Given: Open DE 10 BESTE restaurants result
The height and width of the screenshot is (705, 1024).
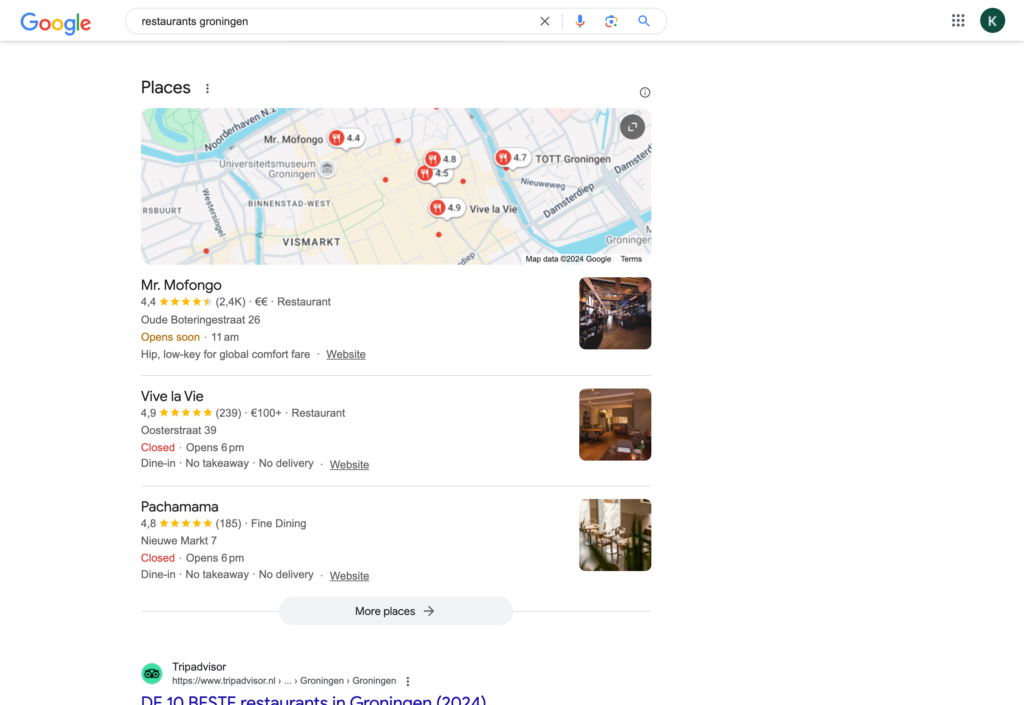Looking at the screenshot, I should pyautogui.click(x=313, y=699).
